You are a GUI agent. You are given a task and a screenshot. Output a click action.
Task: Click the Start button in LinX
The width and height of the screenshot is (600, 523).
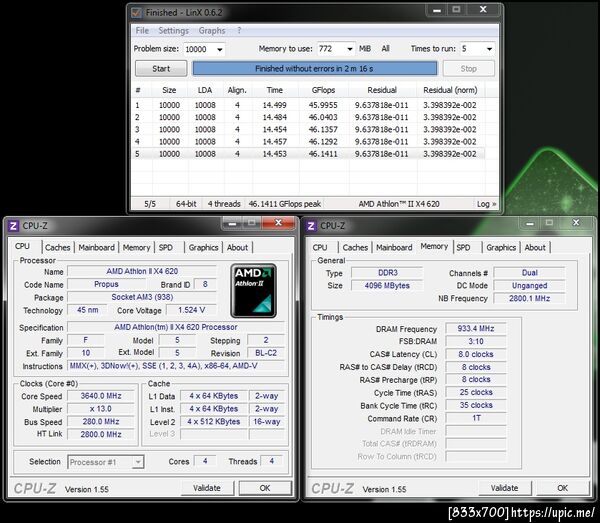161,69
